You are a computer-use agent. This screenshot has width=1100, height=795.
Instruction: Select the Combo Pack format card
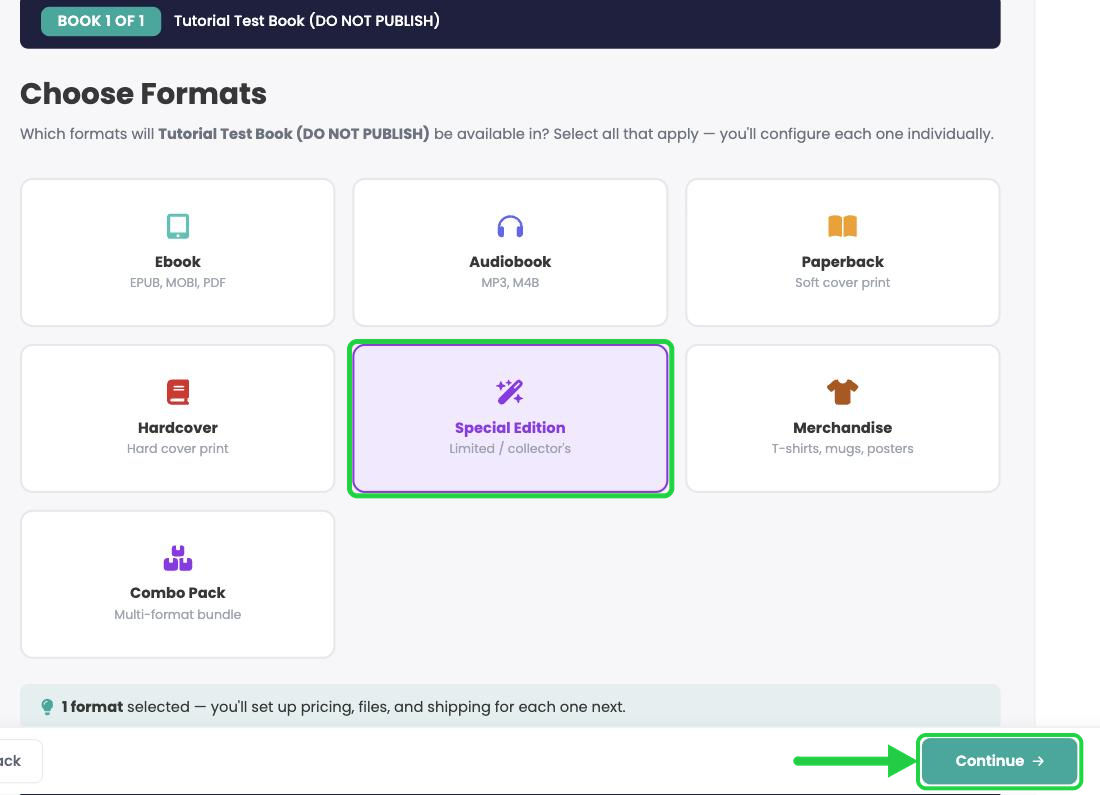tap(177, 584)
